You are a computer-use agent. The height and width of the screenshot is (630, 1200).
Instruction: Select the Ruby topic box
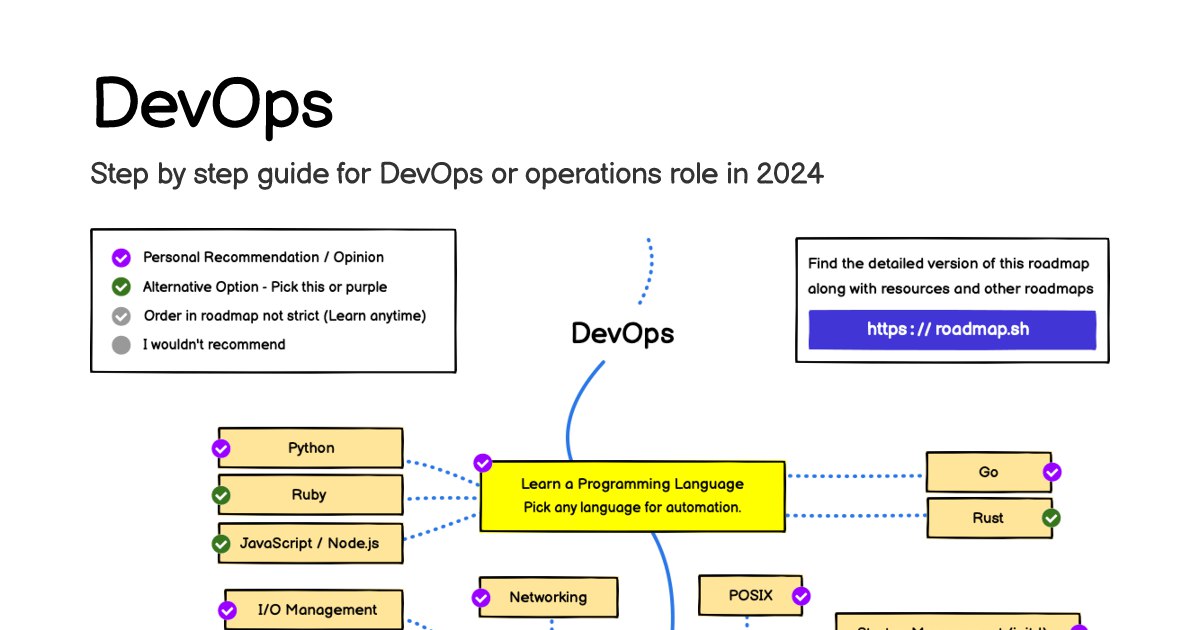point(309,495)
